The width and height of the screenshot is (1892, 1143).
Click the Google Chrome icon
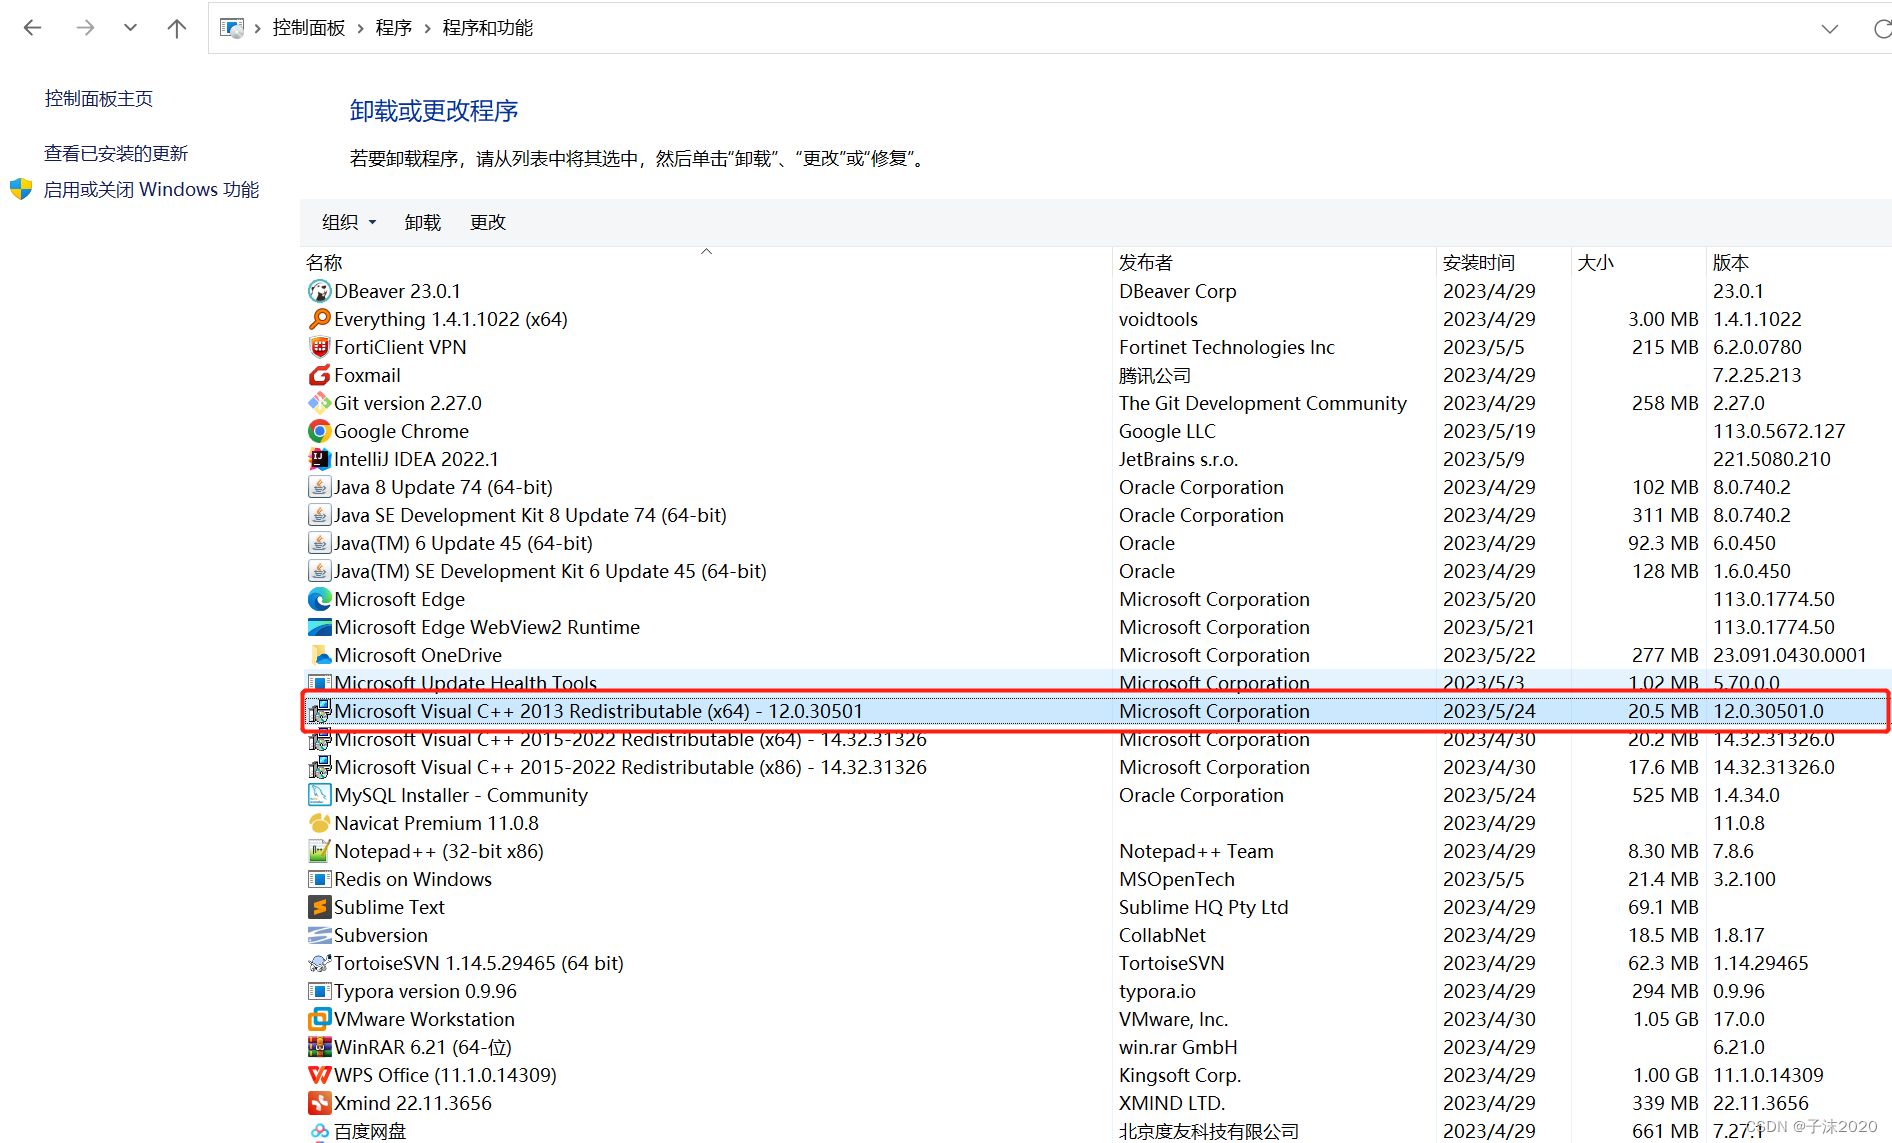319,431
